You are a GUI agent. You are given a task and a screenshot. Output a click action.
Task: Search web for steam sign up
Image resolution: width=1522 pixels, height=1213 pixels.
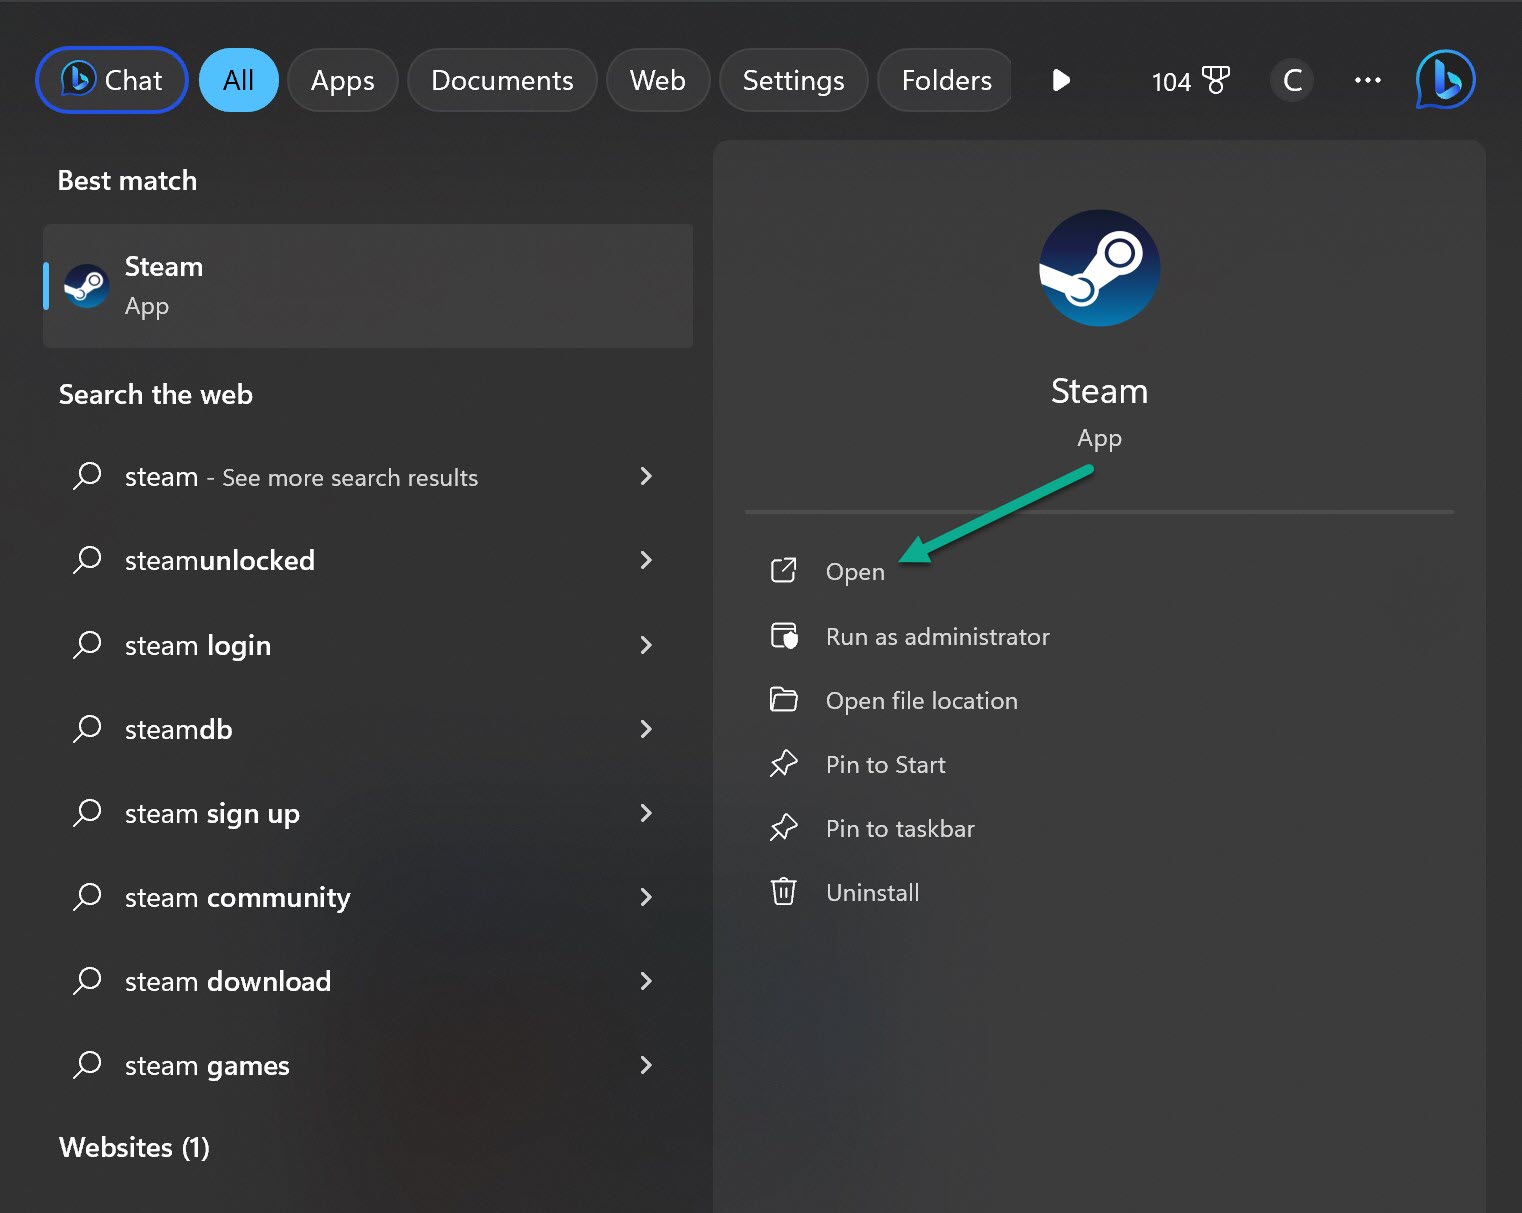coord(368,813)
